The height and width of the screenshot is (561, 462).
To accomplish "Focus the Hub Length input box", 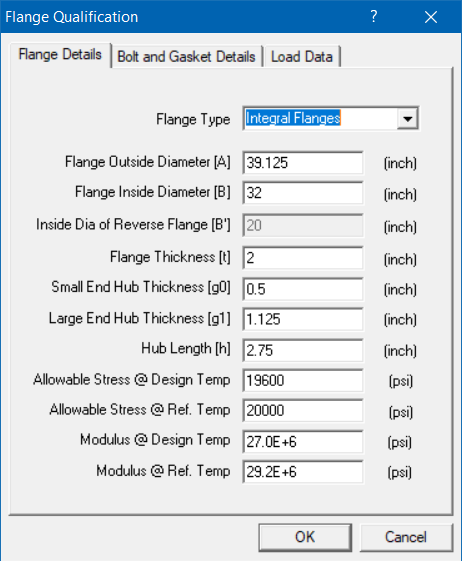I will tap(303, 350).
